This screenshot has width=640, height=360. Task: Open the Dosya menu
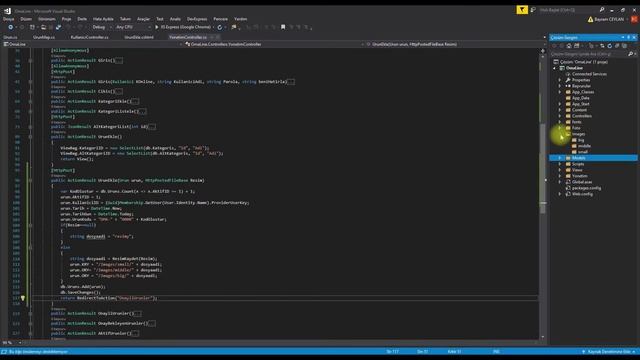[9, 19]
